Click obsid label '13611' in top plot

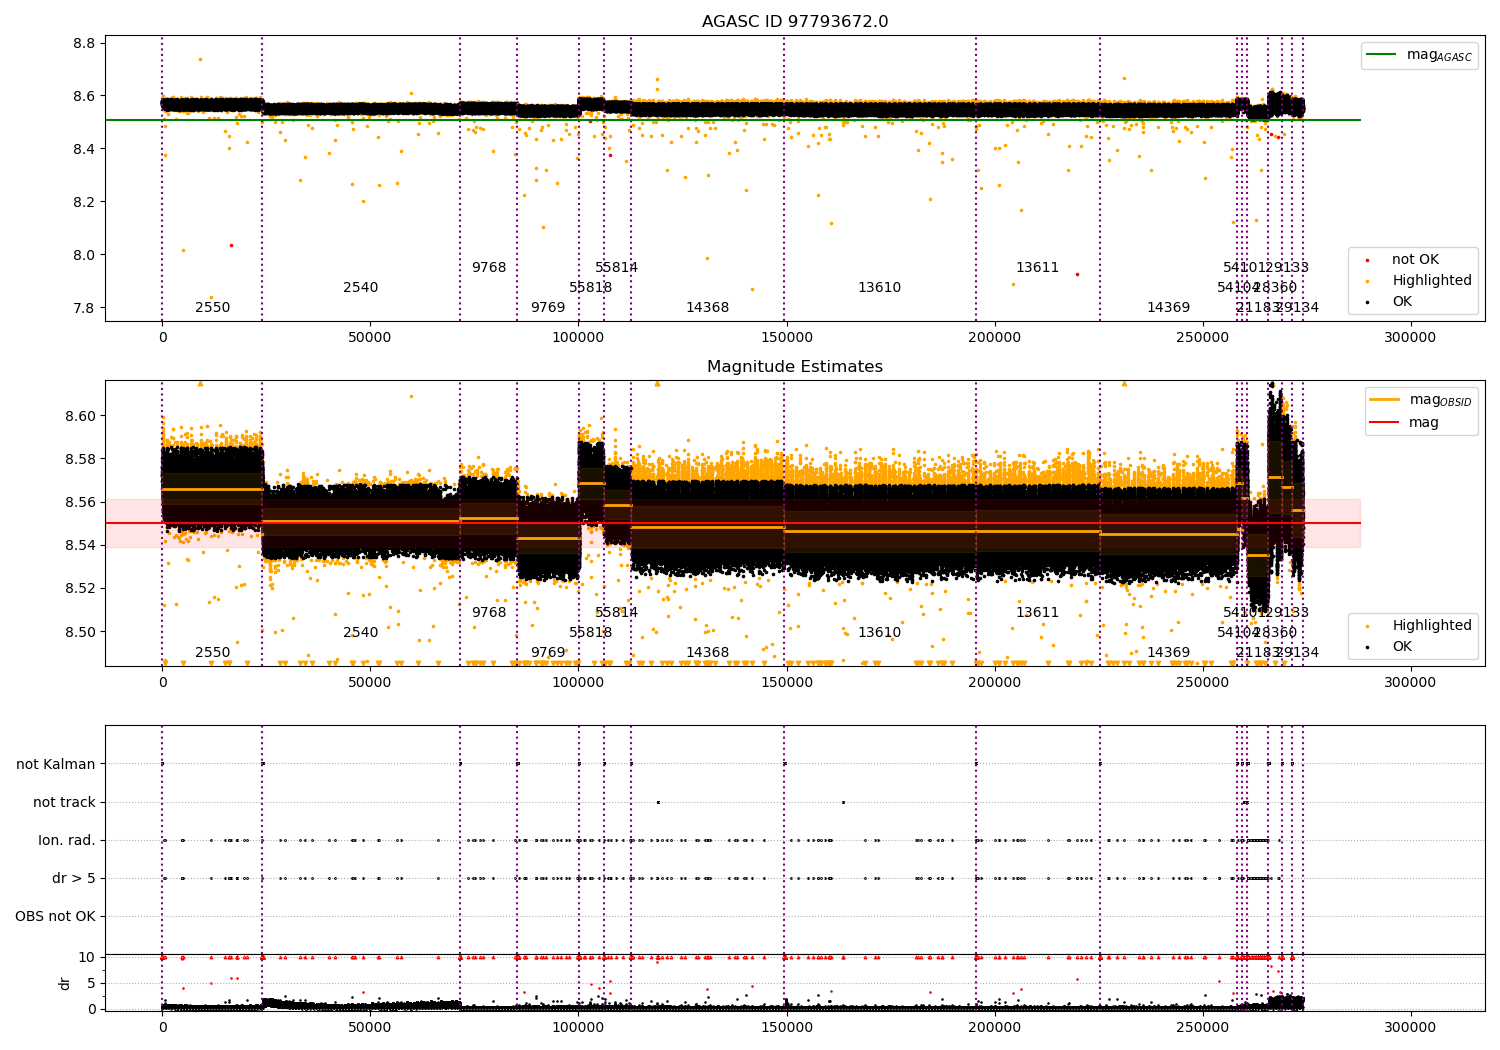point(1038,268)
